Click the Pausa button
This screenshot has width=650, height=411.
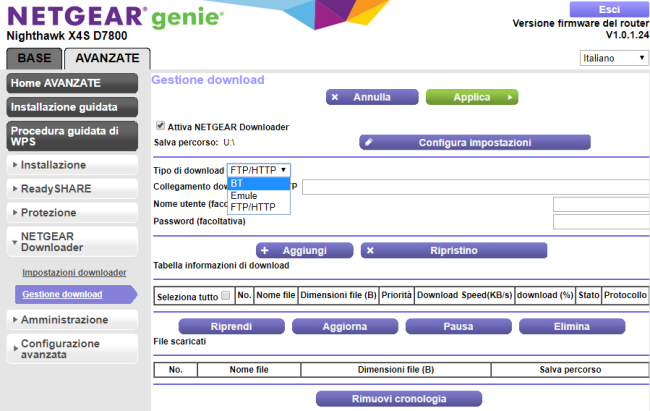(x=458, y=326)
